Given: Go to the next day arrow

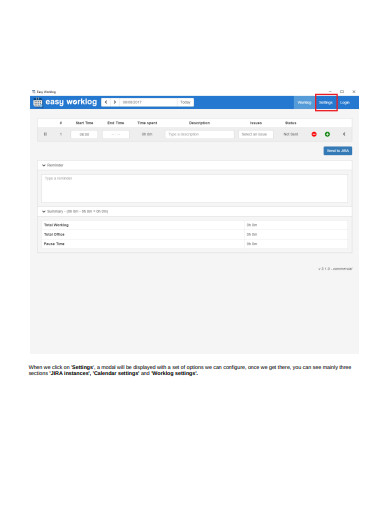Looking at the screenshot, I should [115, 102].
